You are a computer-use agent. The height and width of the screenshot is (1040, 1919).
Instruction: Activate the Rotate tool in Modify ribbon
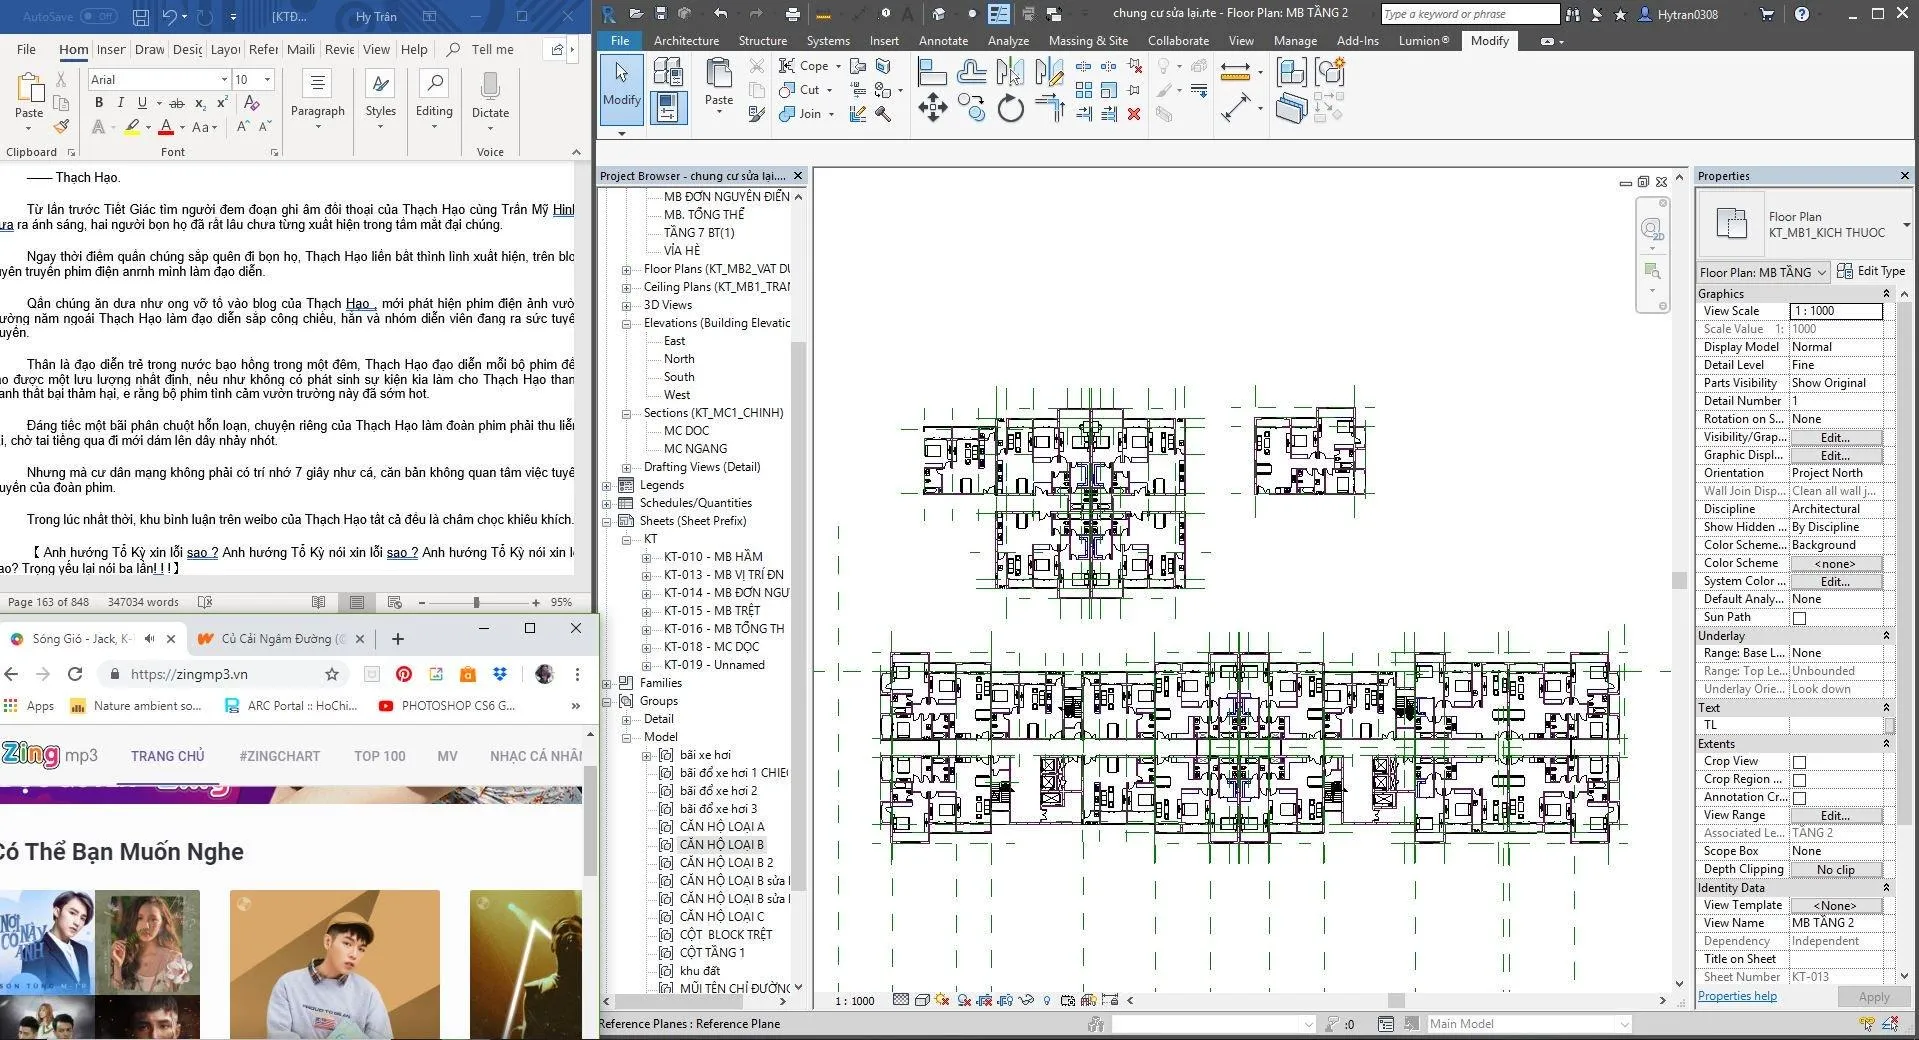(1010, 108)
